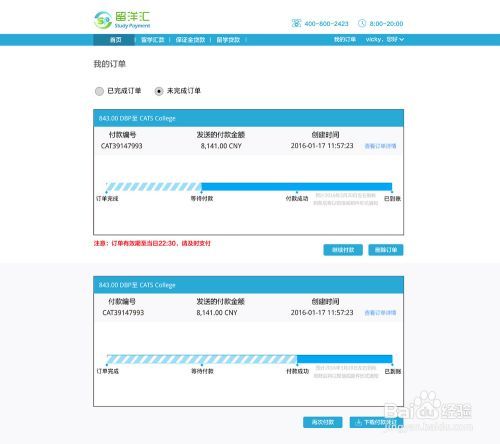
Task: Select the 未完成订单 radio button
Action: click(x=159, y=91)
